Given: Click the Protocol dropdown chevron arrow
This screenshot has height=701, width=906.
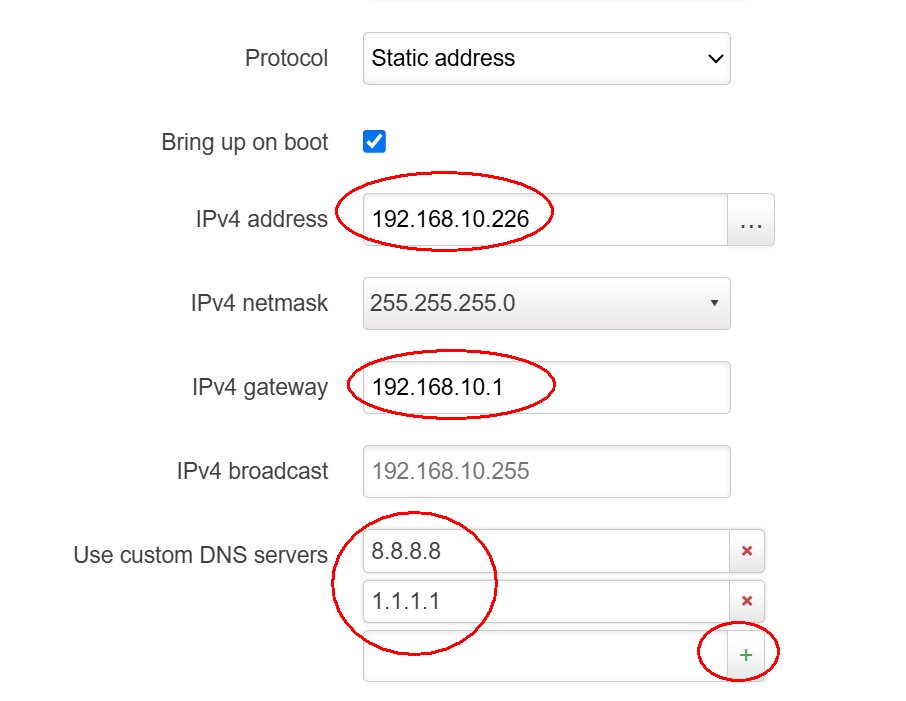Looking at the screenshot, I should (x=715, y=58).
